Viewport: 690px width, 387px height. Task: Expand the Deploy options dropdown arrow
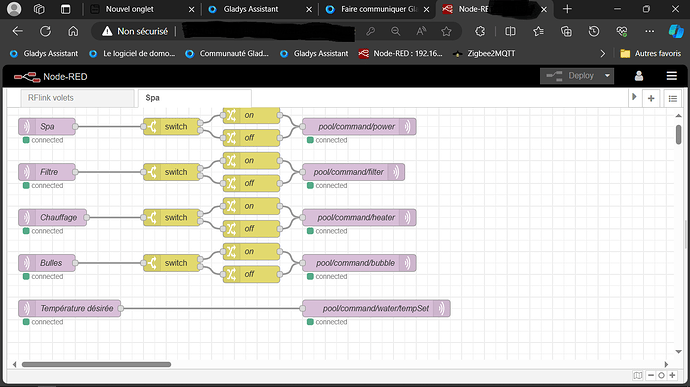click(x=607, y=76)
